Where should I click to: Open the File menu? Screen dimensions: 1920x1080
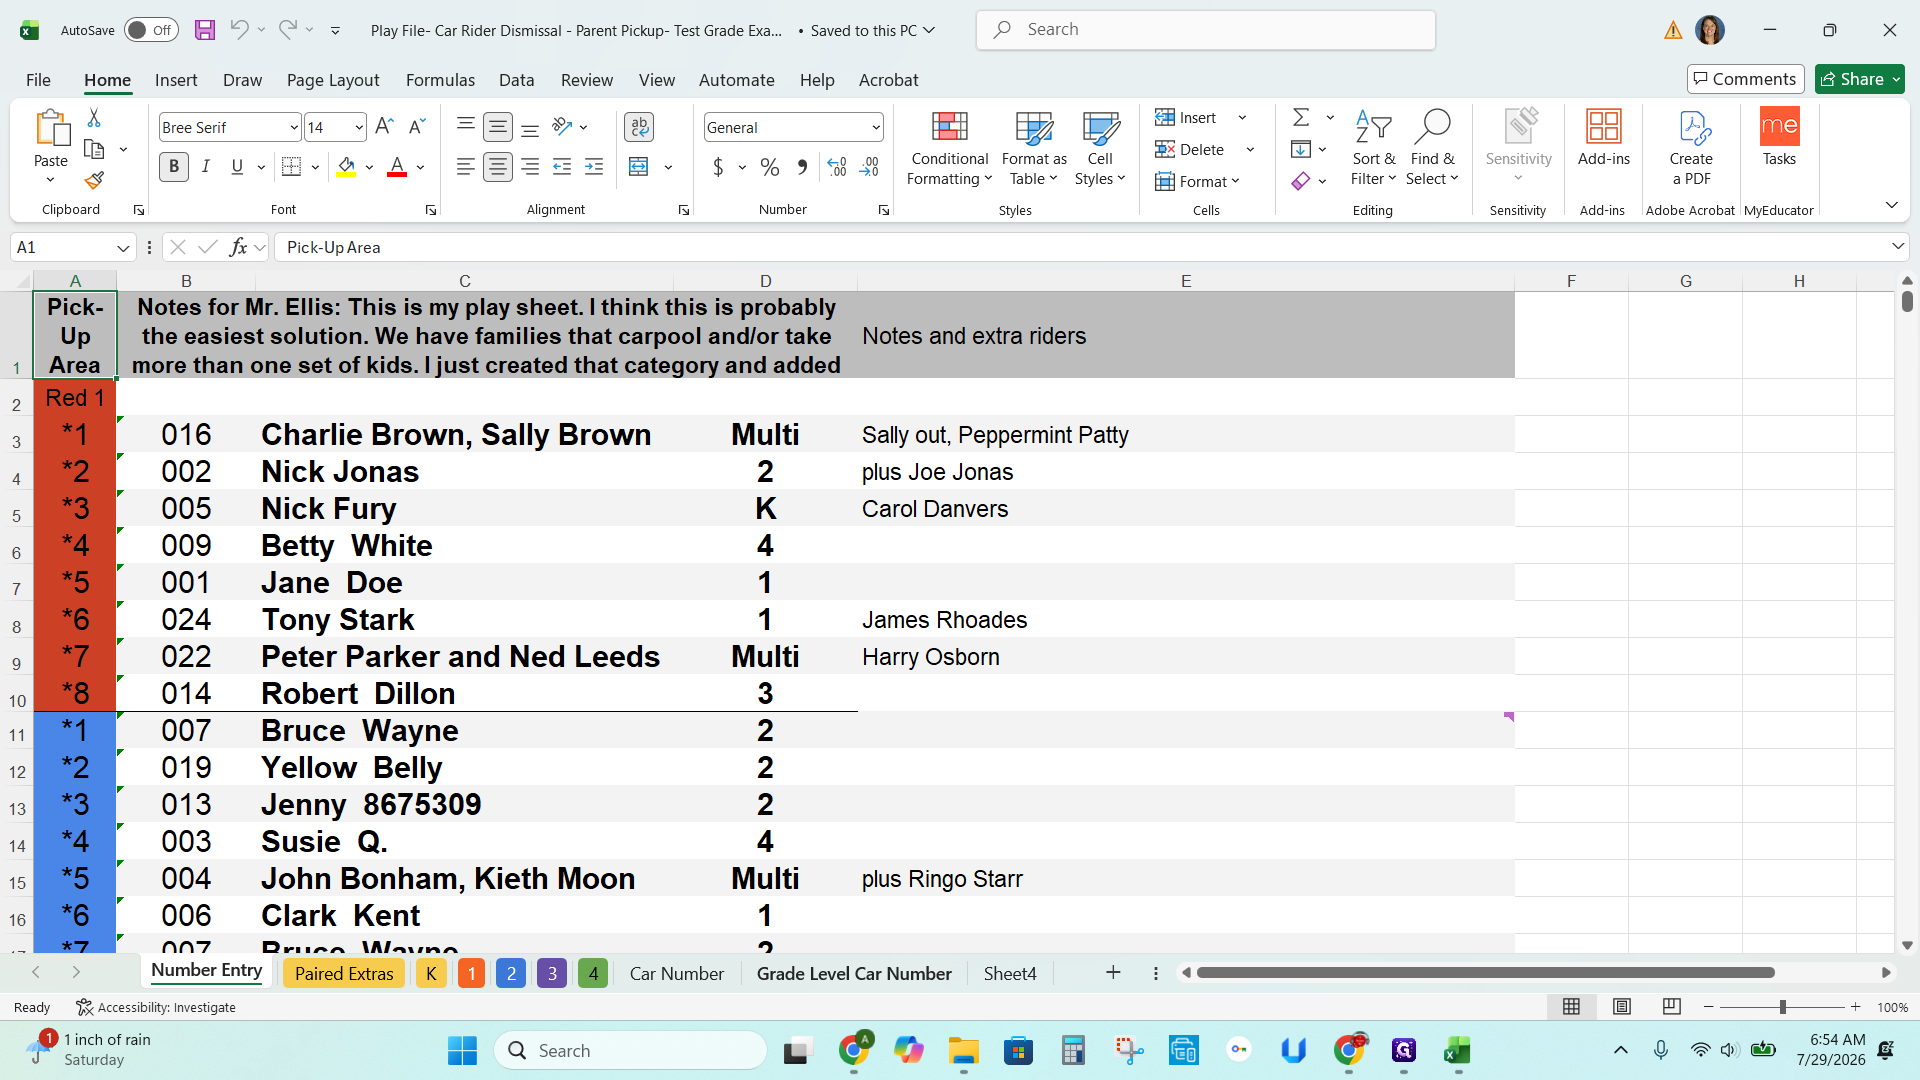pyautogui.click(x=38, y=80)
